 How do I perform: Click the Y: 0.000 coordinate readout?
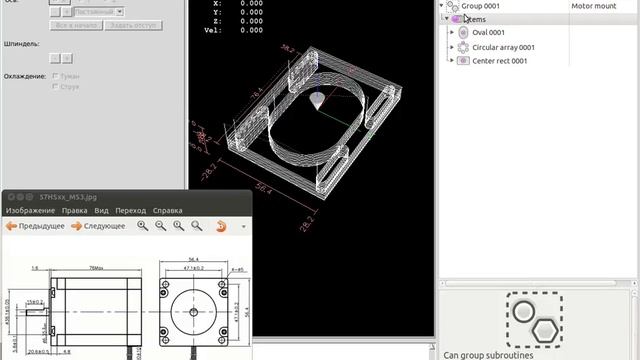click(x=238, y=12)
